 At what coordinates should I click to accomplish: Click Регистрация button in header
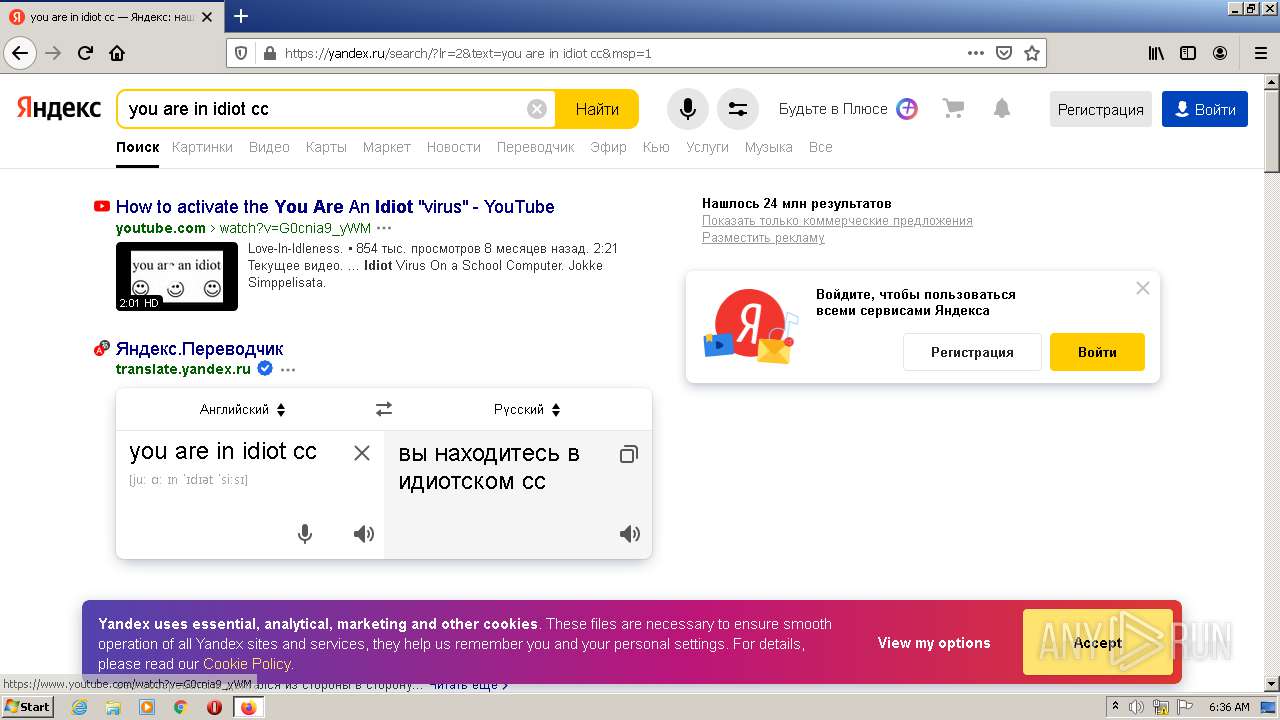(1100, 109)
